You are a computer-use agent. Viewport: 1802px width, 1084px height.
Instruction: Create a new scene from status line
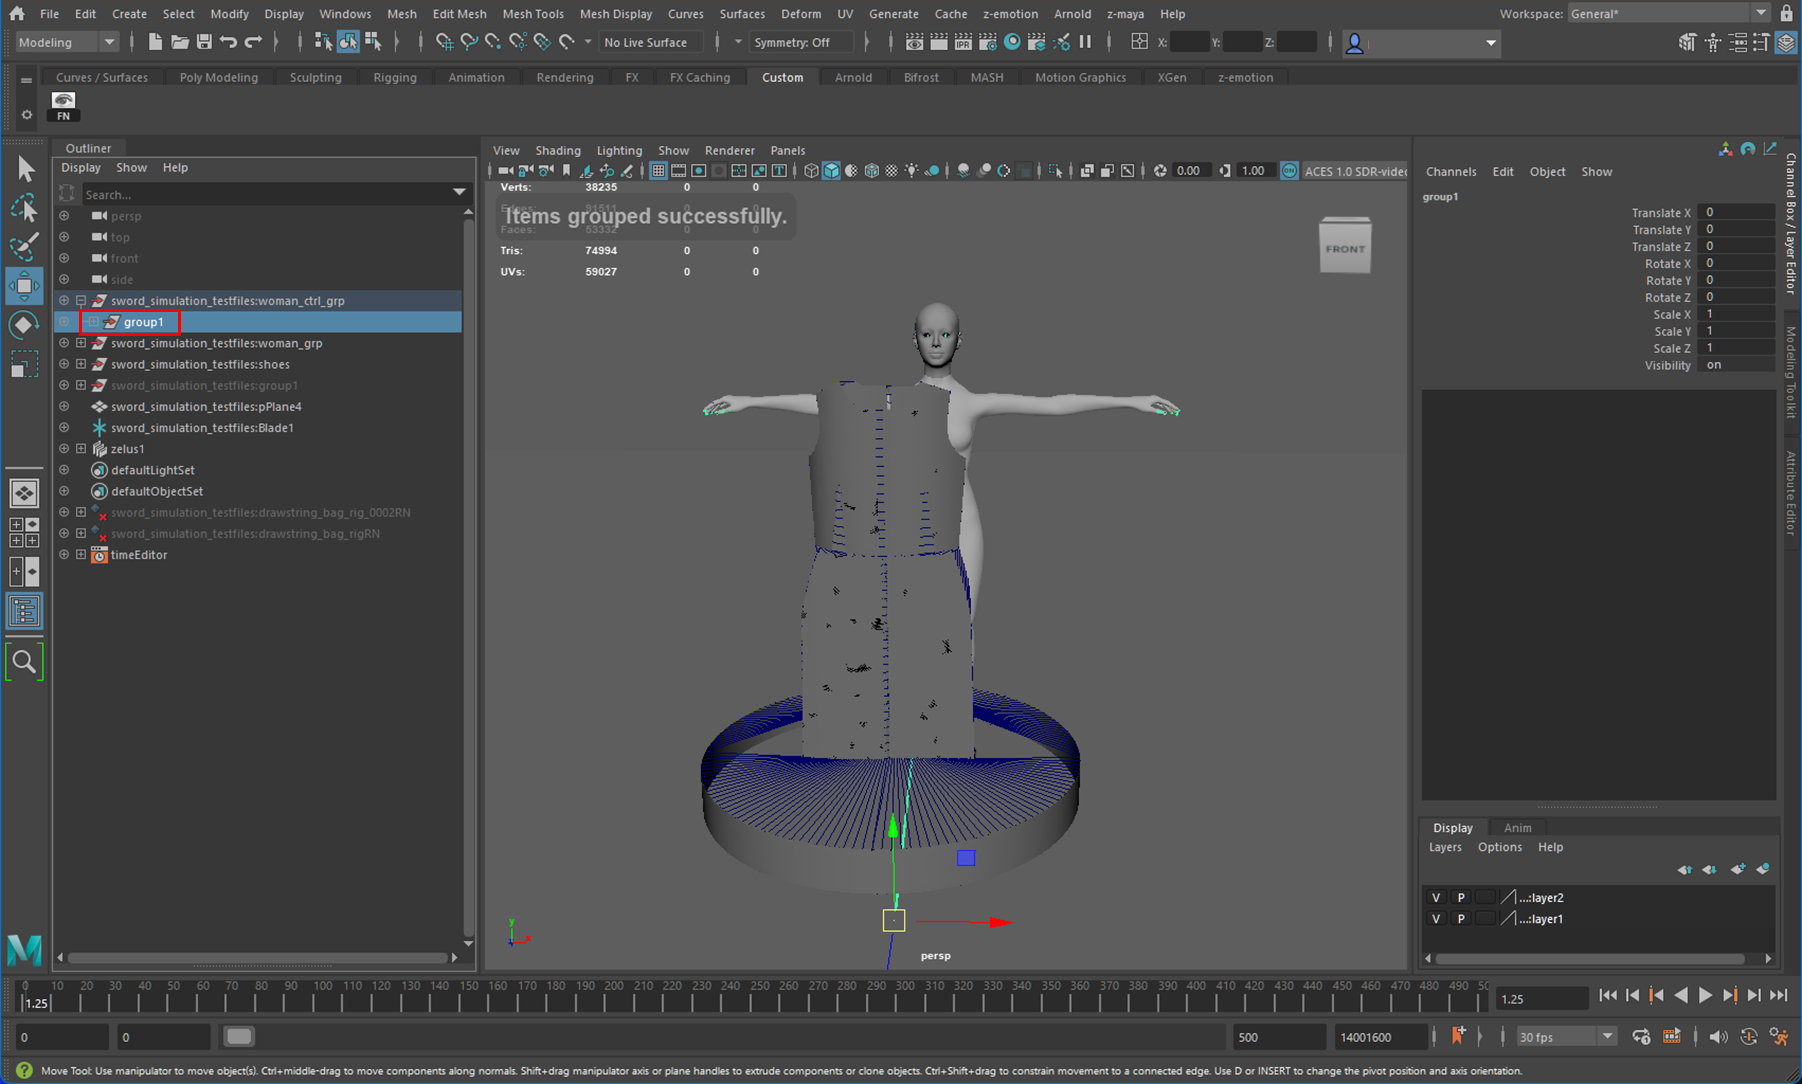(155, 42)
